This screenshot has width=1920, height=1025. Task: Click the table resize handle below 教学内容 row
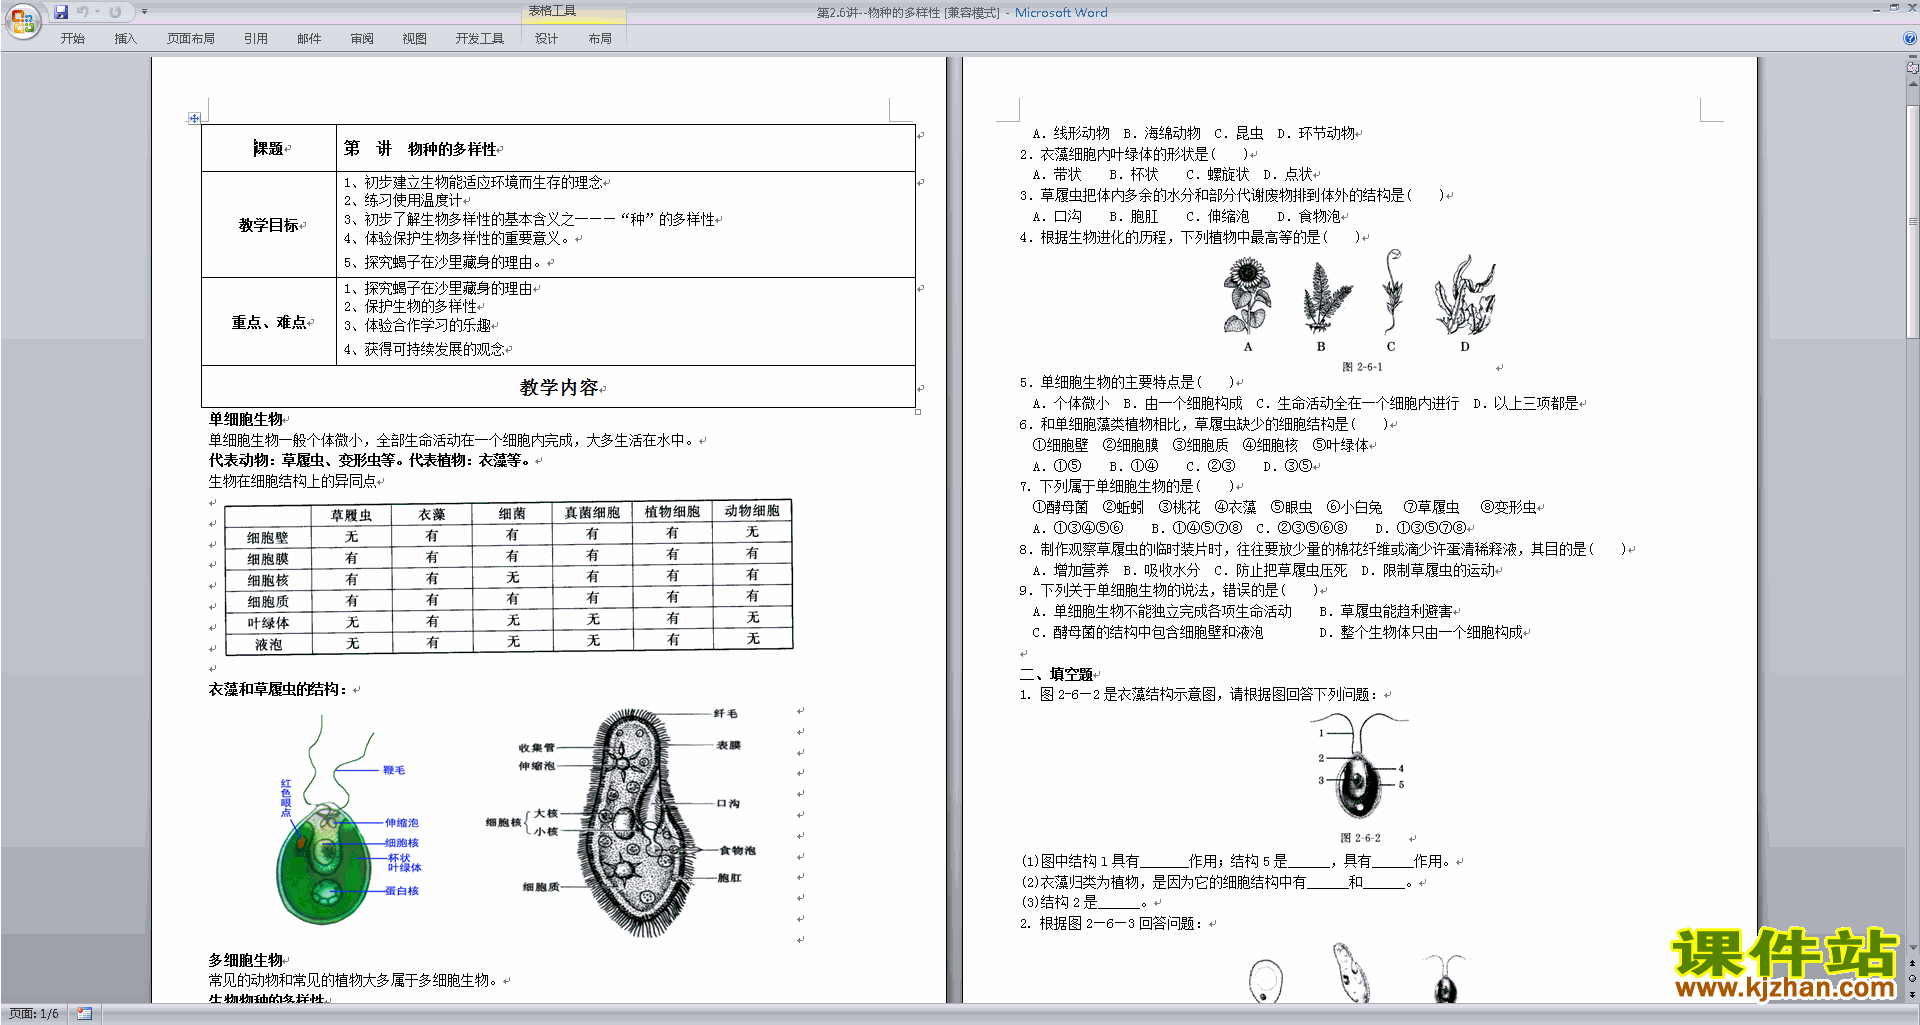918,411
